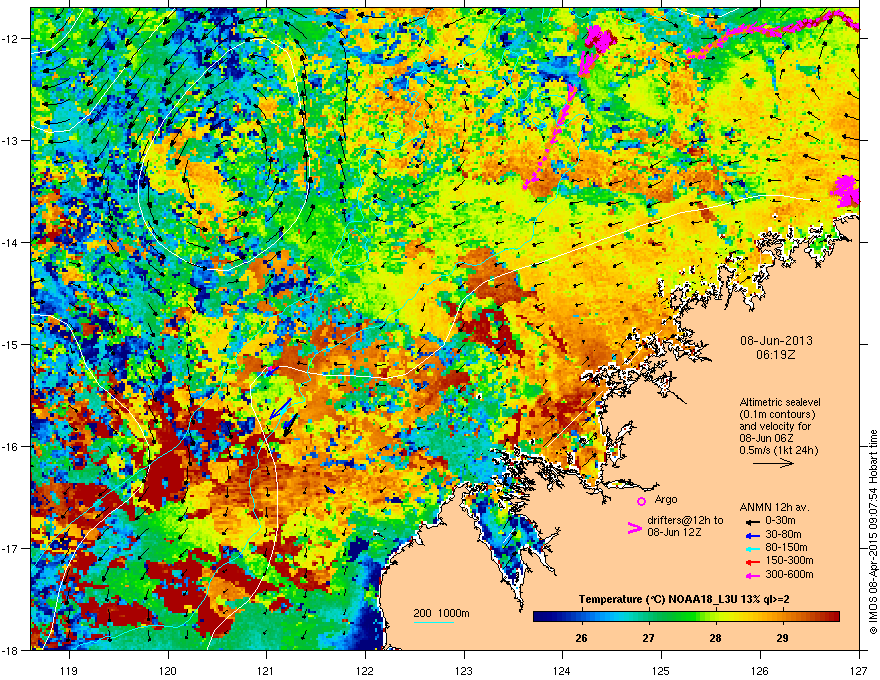The width and height of the screenshot is (880, 680).
Task: Click the color bar tick label 28
Action: pyautogui.click(x=715, y=638)
